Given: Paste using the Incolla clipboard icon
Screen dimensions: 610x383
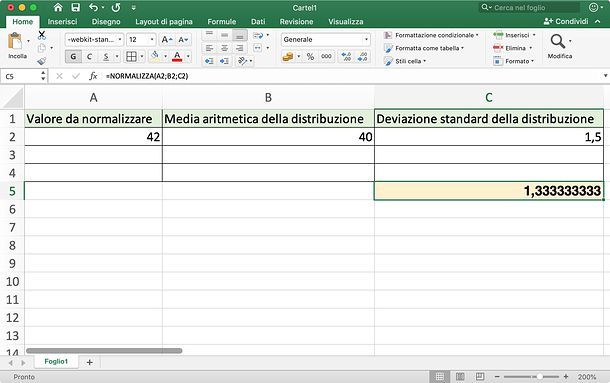Looking at the screenshot, I should coord(15,41).
